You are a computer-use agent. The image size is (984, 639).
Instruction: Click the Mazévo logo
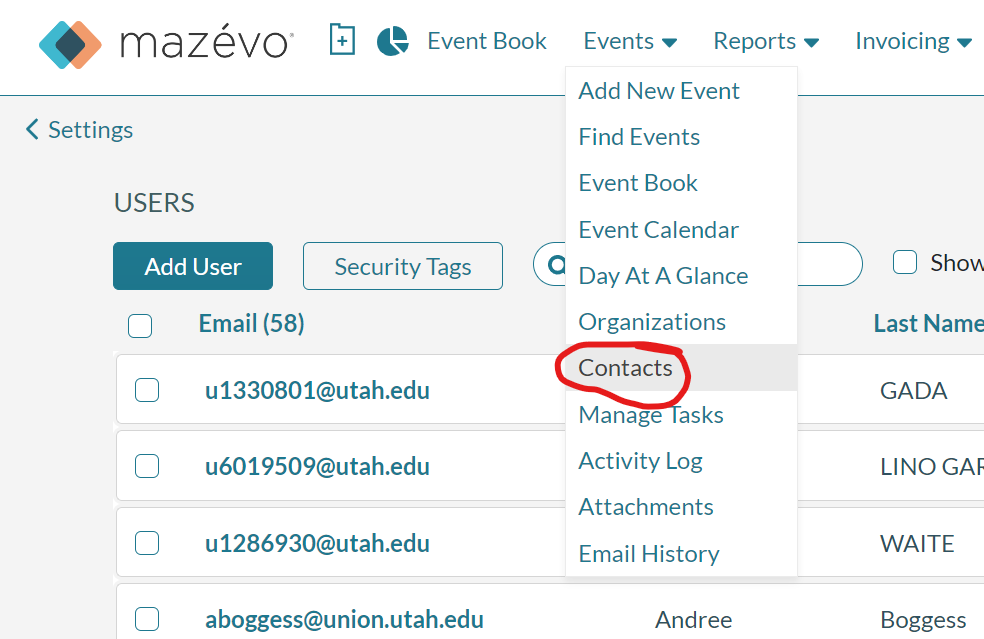pos(166,43)
